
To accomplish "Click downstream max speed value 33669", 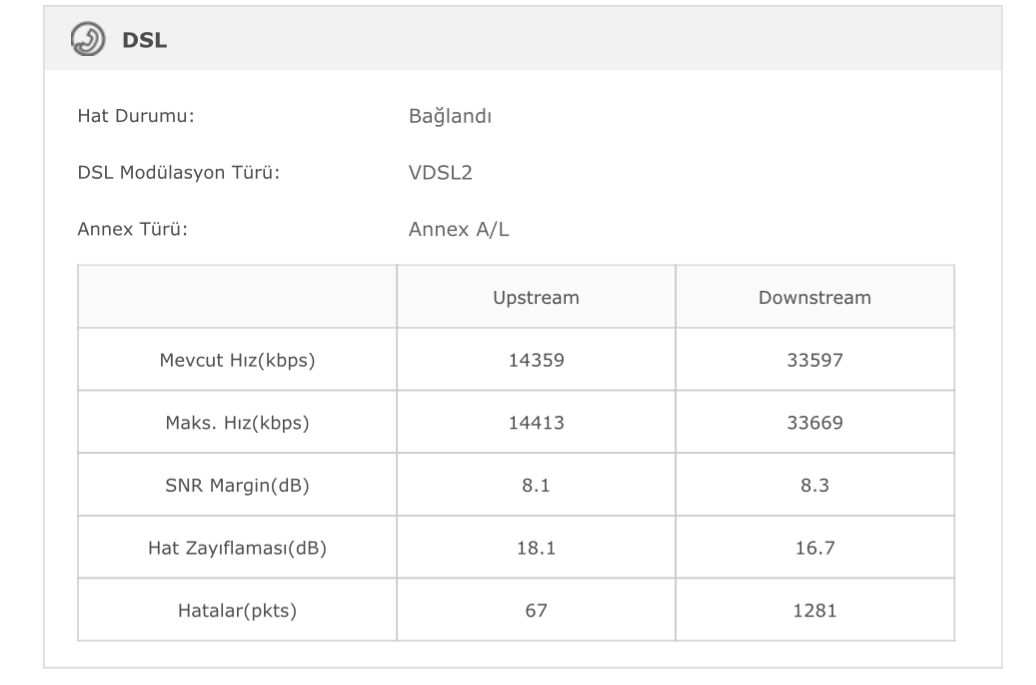I will click(814, 423).
